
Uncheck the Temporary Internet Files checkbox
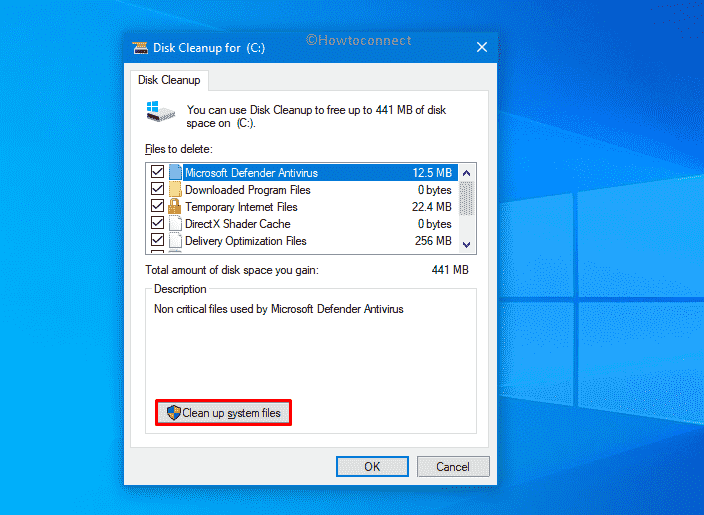click(x=157, y=206)
